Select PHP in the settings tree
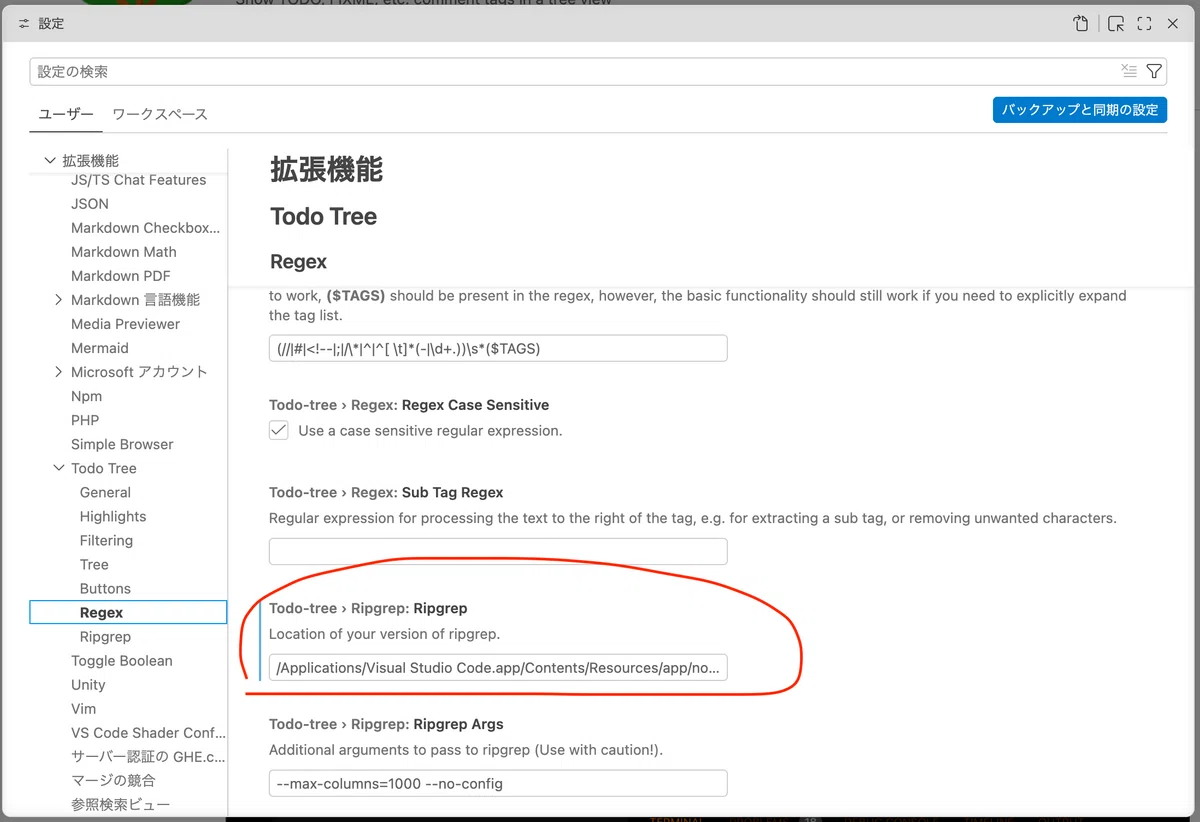 coord(85,420)
